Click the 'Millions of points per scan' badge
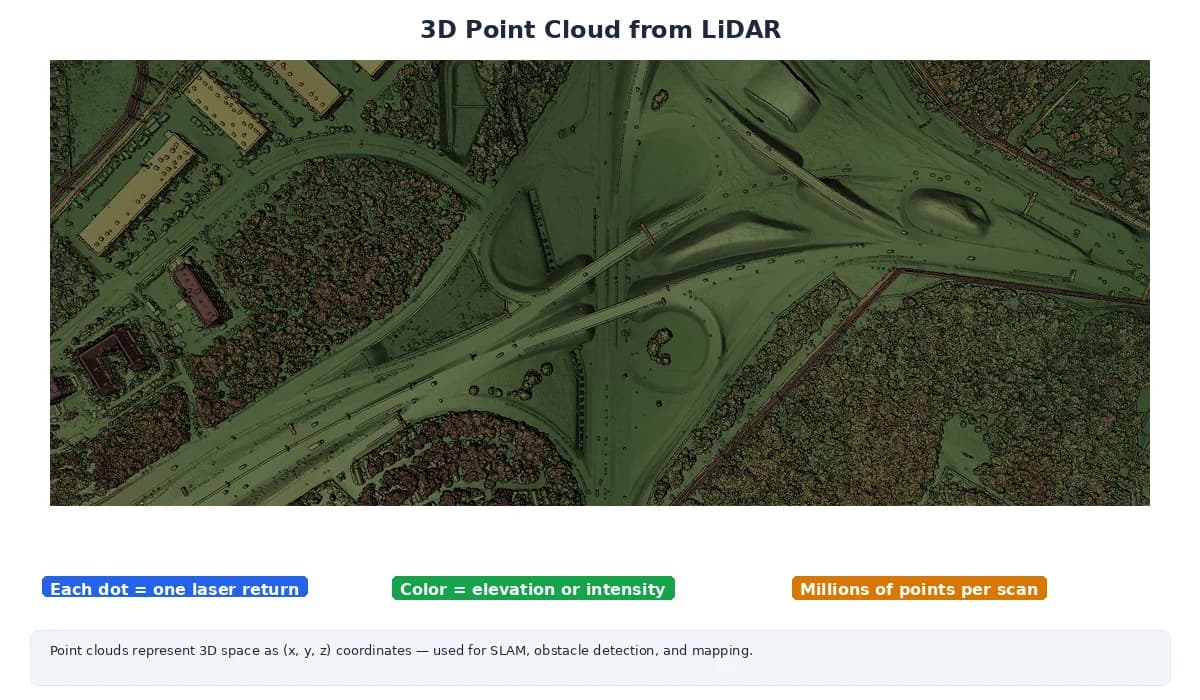1200x700 pixels. point(919,589)
